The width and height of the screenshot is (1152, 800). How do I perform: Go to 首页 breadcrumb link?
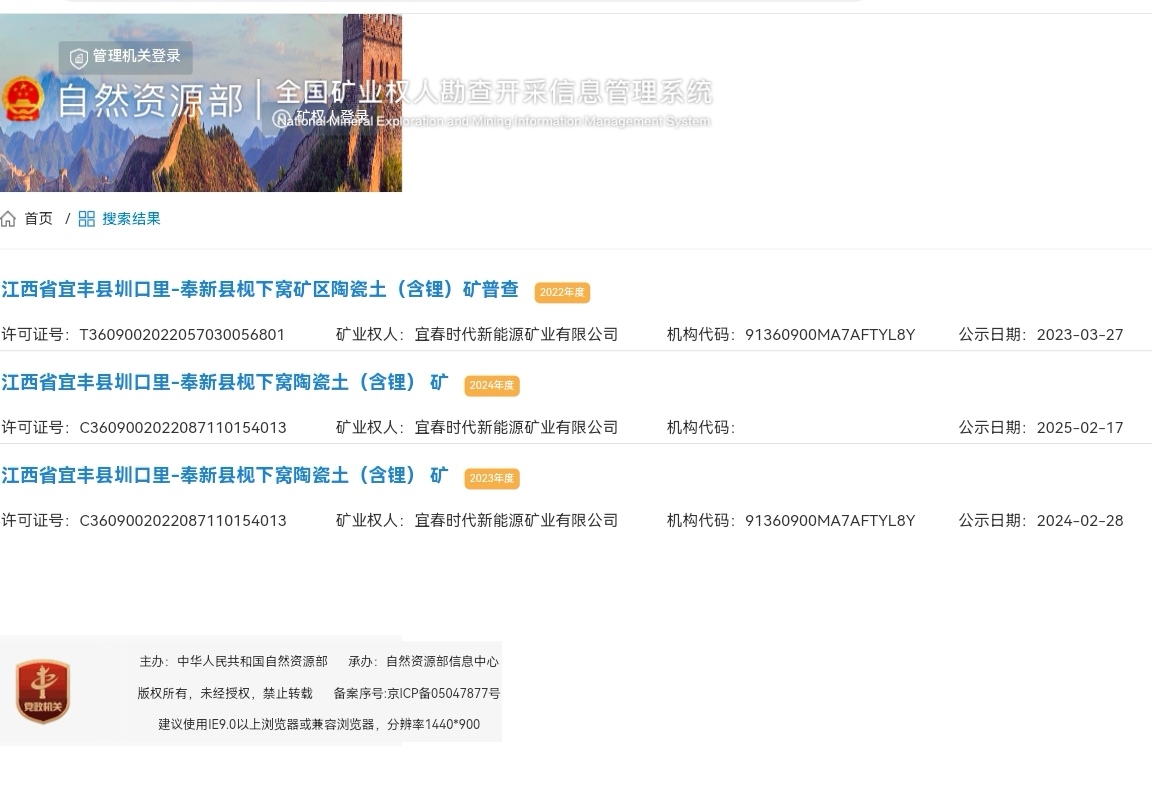coord(38,219)
